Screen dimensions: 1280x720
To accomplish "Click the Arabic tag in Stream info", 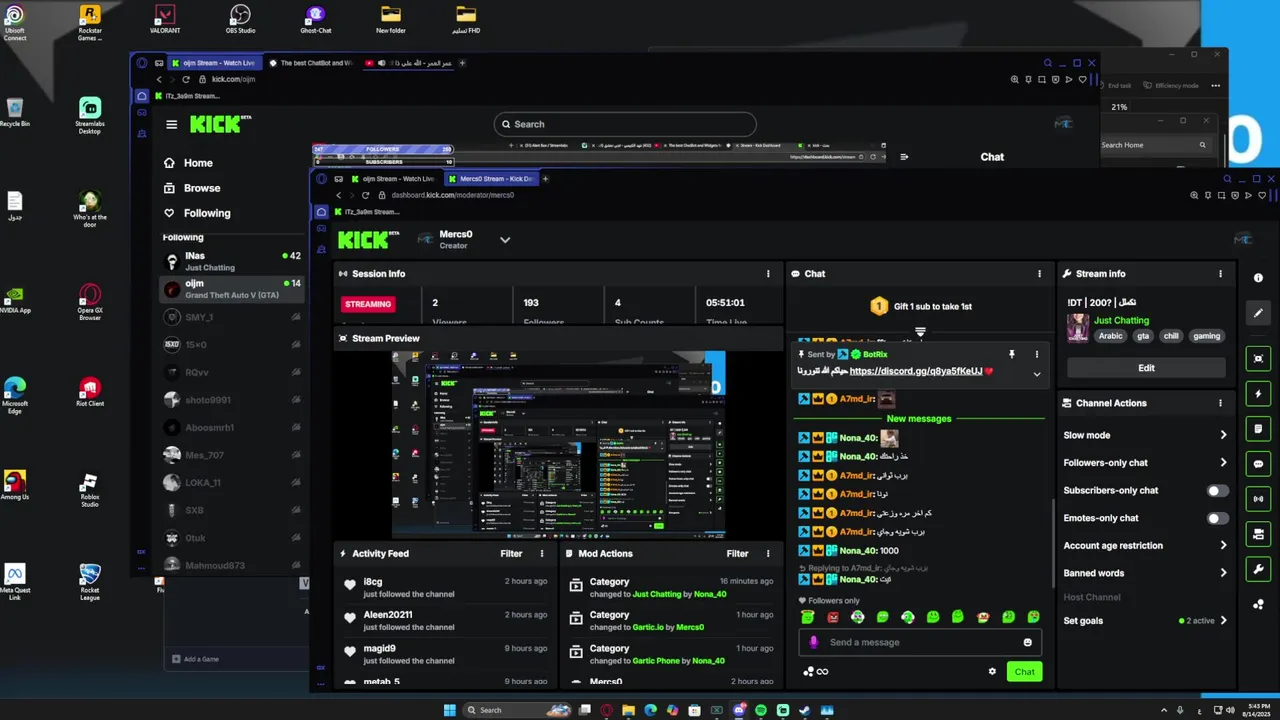I will pyautogui.click(x=1111, y=336).
